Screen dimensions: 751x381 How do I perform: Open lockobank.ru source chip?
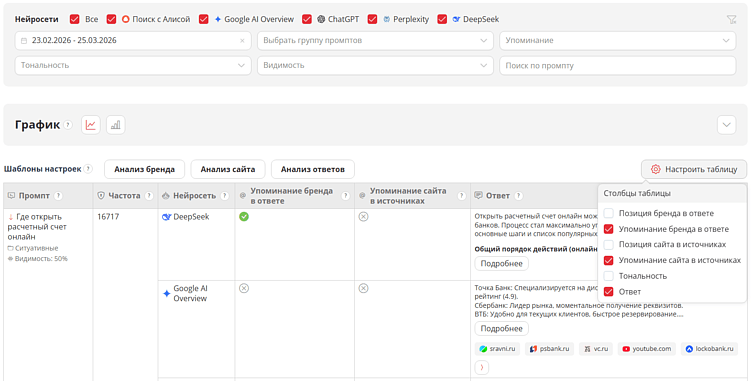click(x=709, y=349)
